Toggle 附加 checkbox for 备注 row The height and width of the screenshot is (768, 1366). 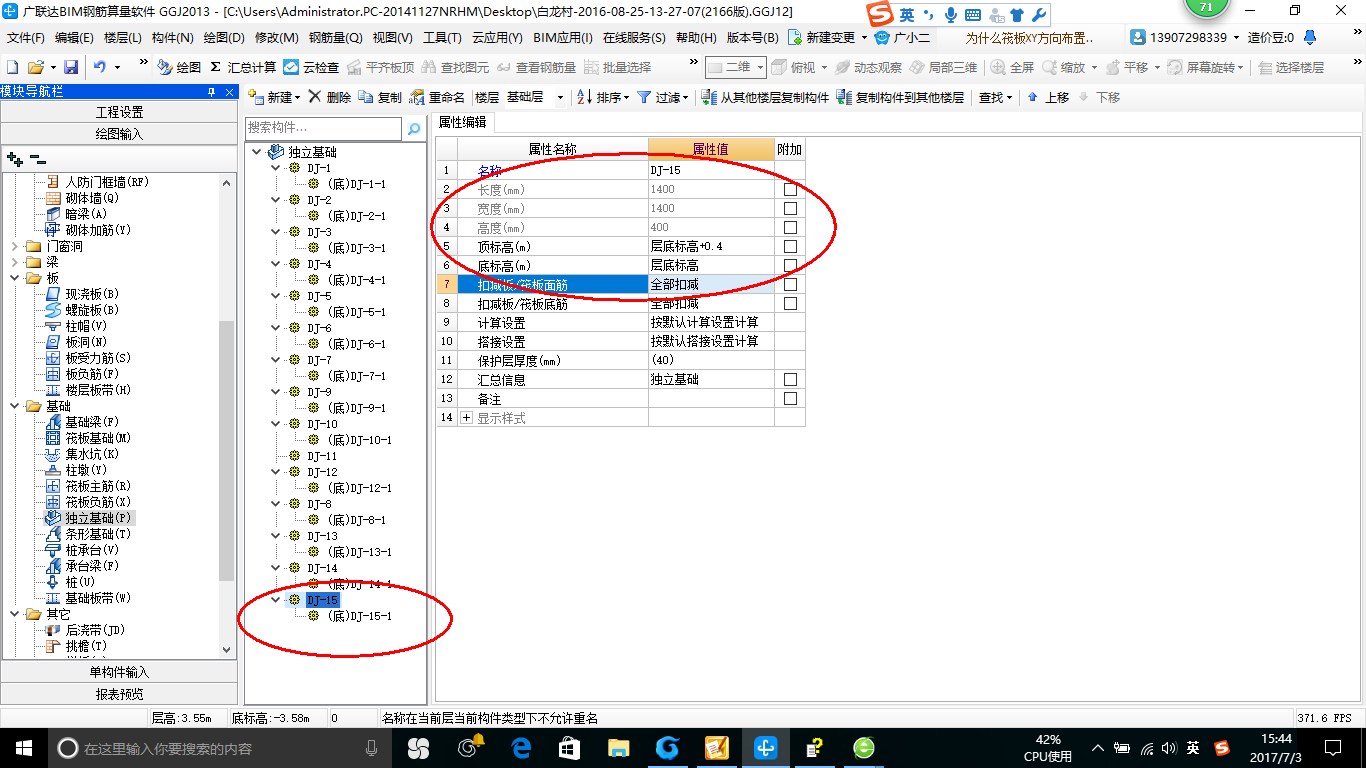coord(790,399)
